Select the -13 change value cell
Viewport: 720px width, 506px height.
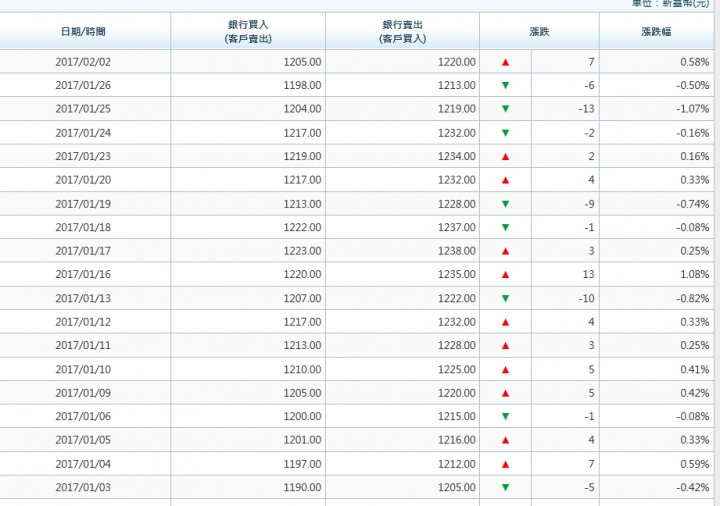pyautogui.click(x=587, y=109)
